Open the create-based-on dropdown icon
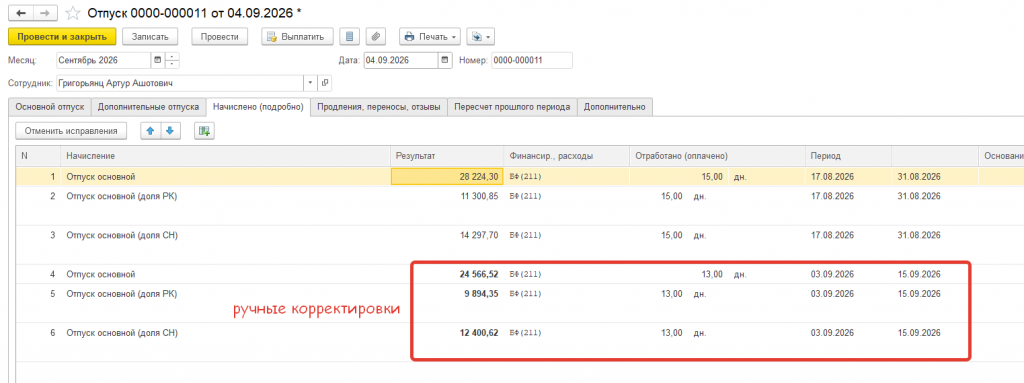The width and height of the screenshot is (1024, 383). pos(481,37)
